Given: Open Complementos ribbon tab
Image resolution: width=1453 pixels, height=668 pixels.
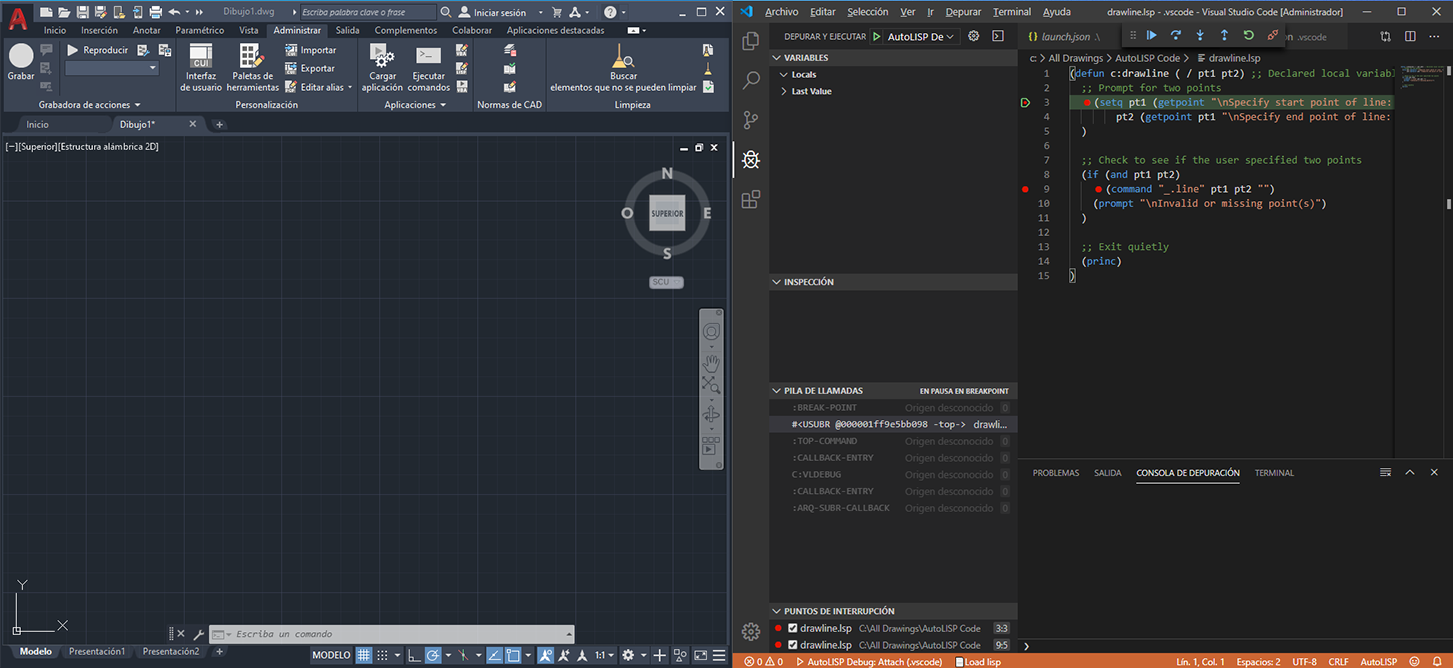Looking at the screenshot, I should pyautogui.click(x=406, y=30).
